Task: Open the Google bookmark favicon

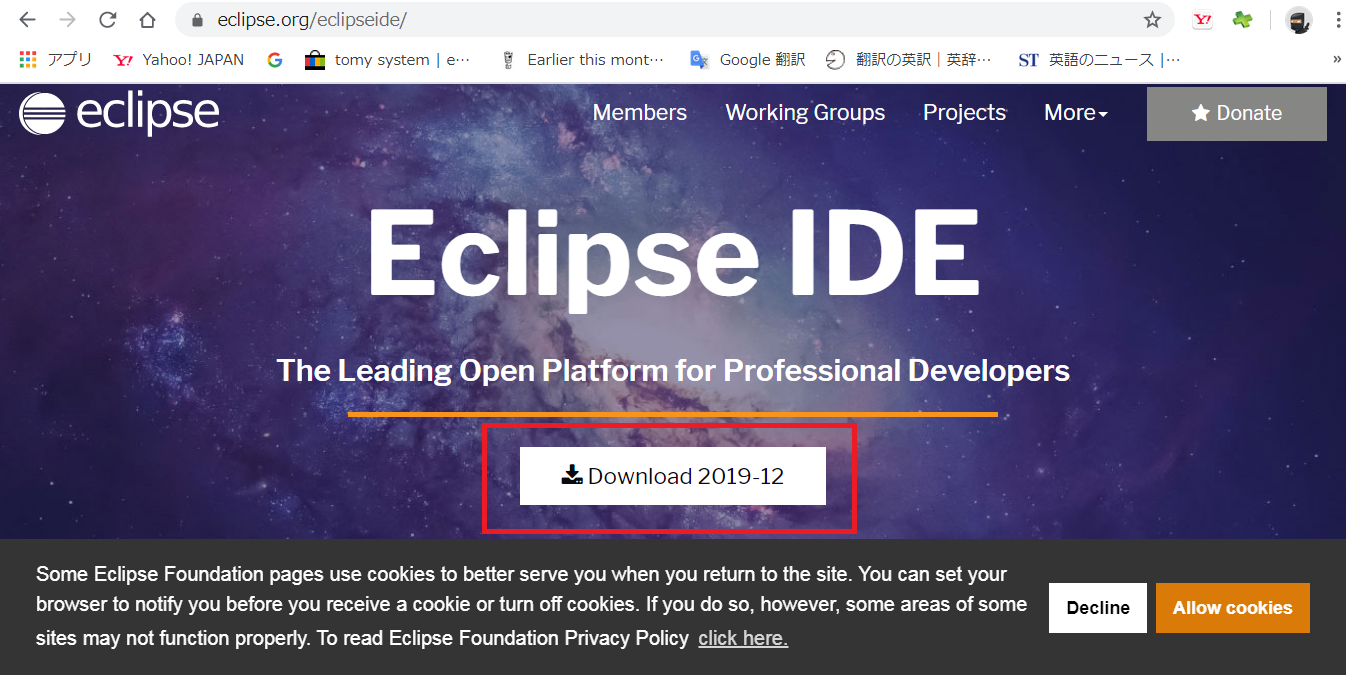Action: (275, 59)
